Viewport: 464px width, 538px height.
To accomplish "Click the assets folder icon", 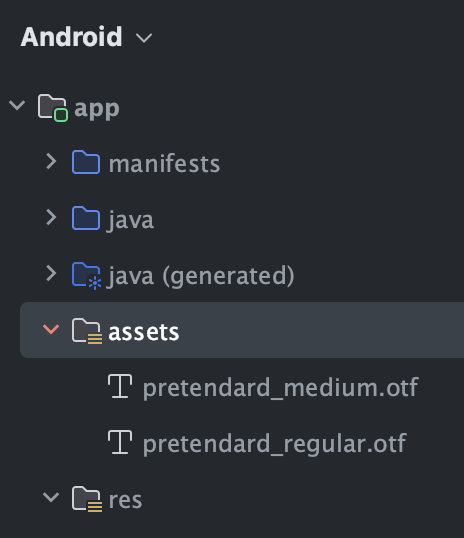I will pyautogui.click(x=87, y=331).
